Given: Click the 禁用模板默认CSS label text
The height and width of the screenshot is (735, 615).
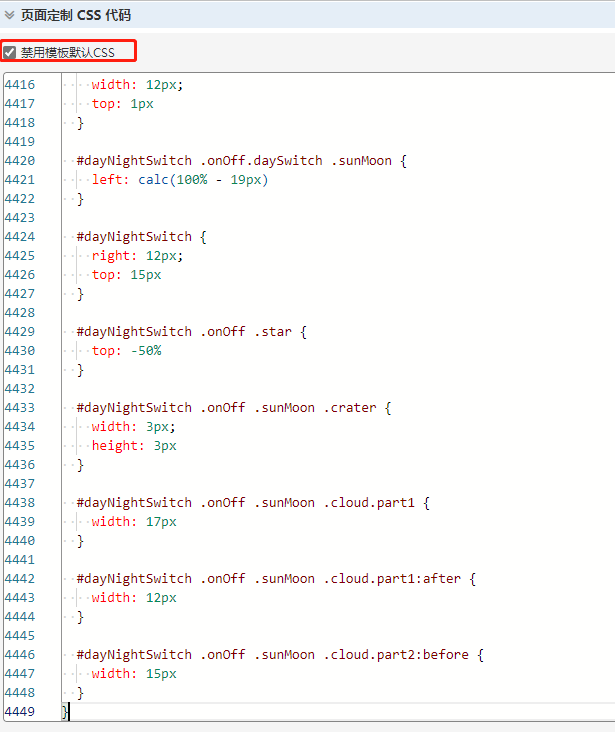Looking at the screenshot, I should click(68, 52).
